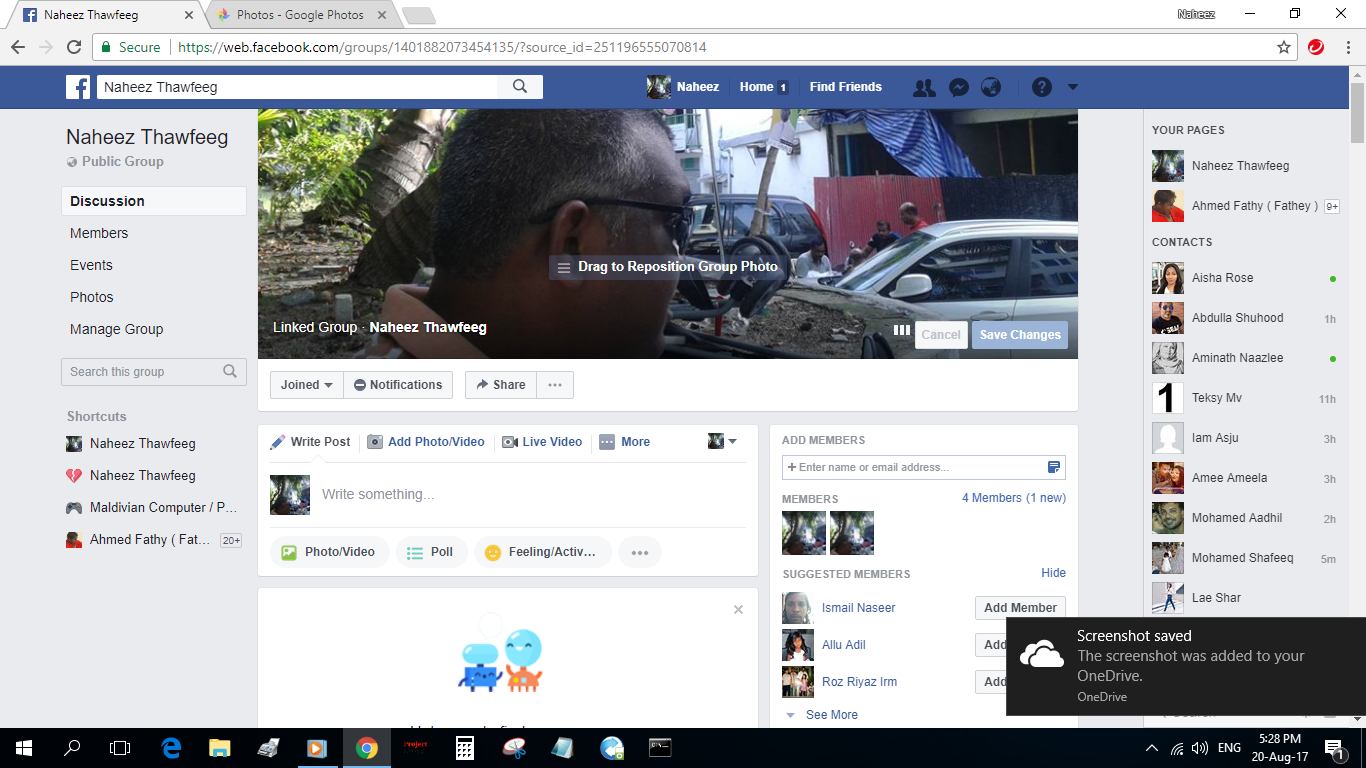Open the three-dots menu beside Share
The height and width of the screenshot is (768, 1366).
click(x=555, y=385)
